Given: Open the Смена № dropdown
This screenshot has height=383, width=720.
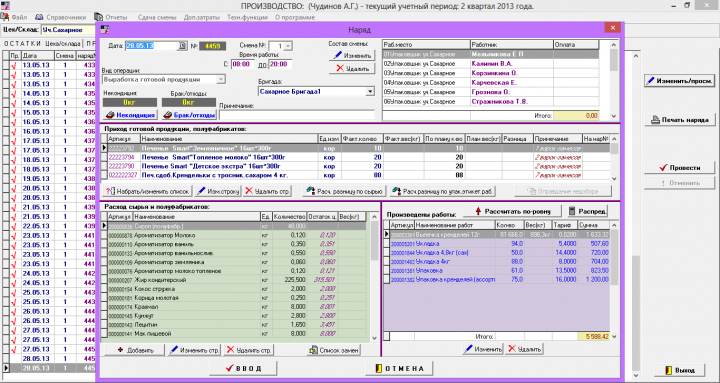Looking at the screenshot, I should coord(288,46).
